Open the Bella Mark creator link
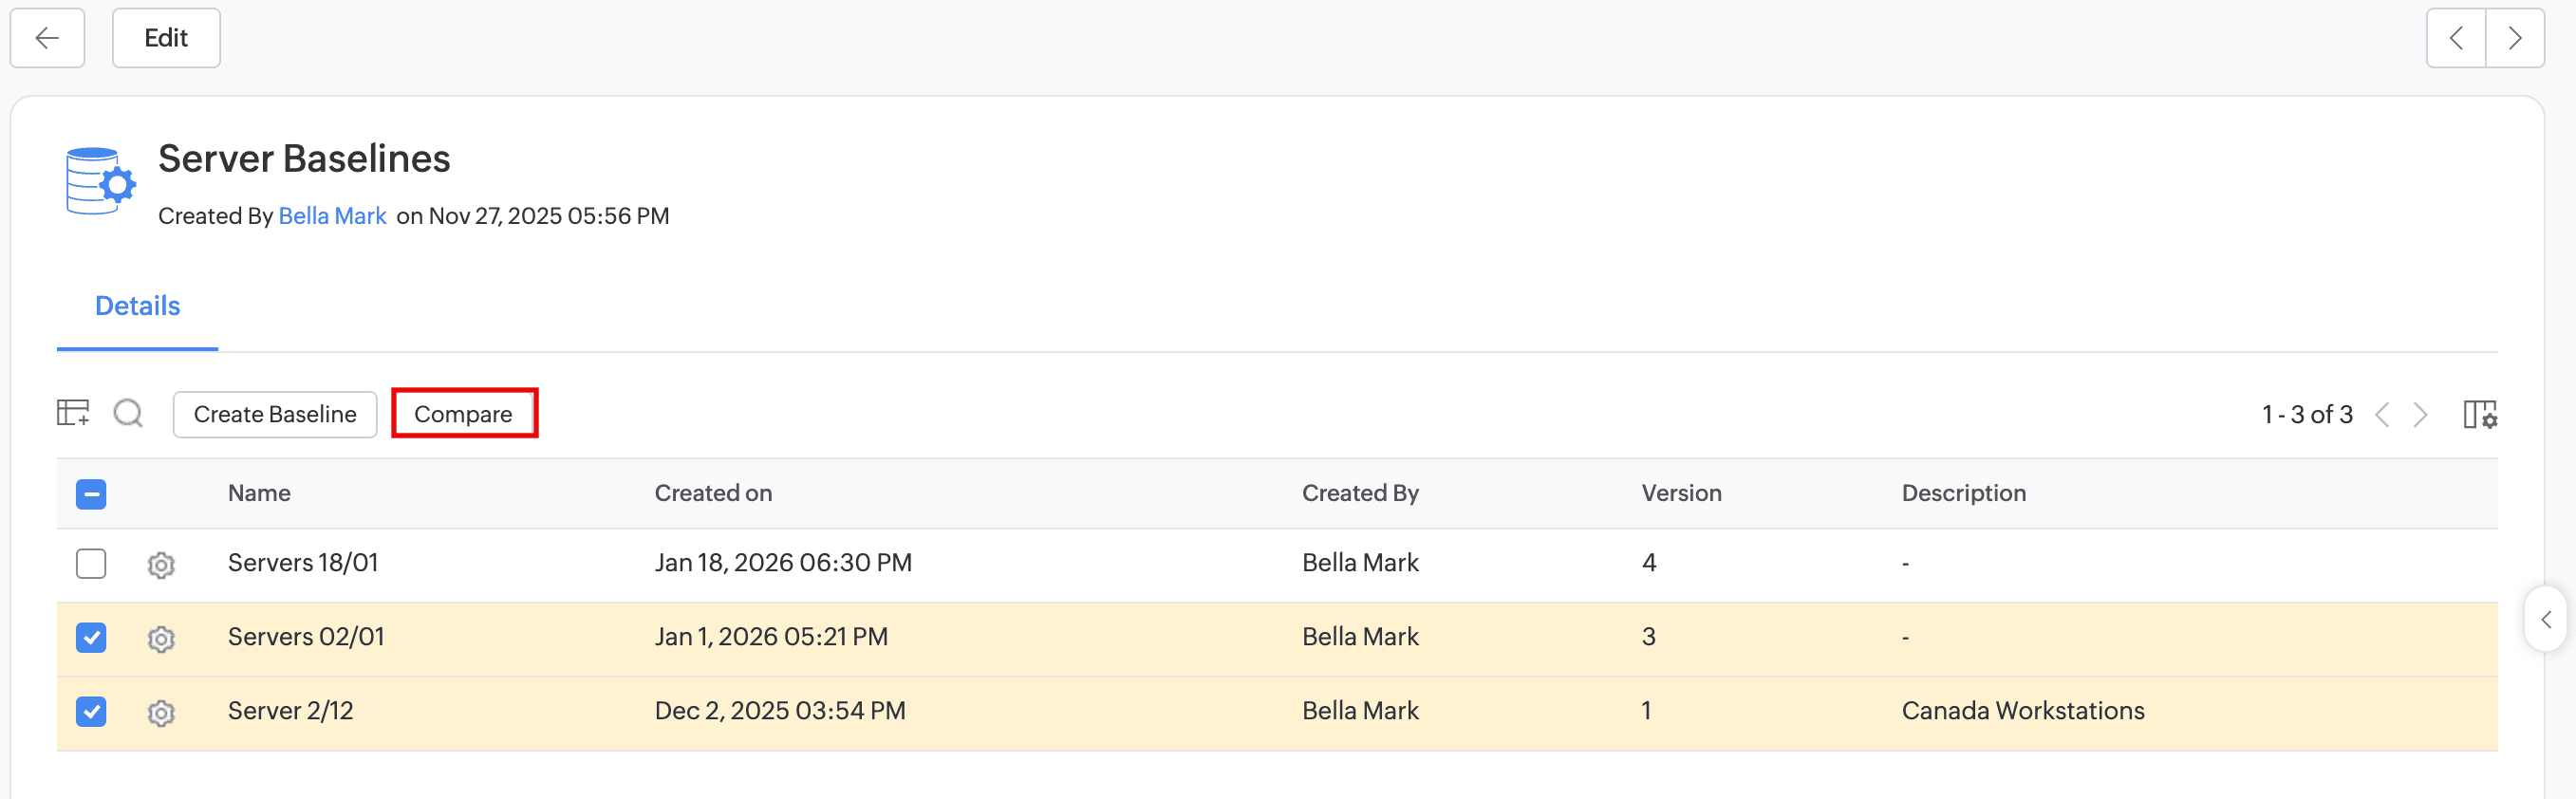 (332, 216)
